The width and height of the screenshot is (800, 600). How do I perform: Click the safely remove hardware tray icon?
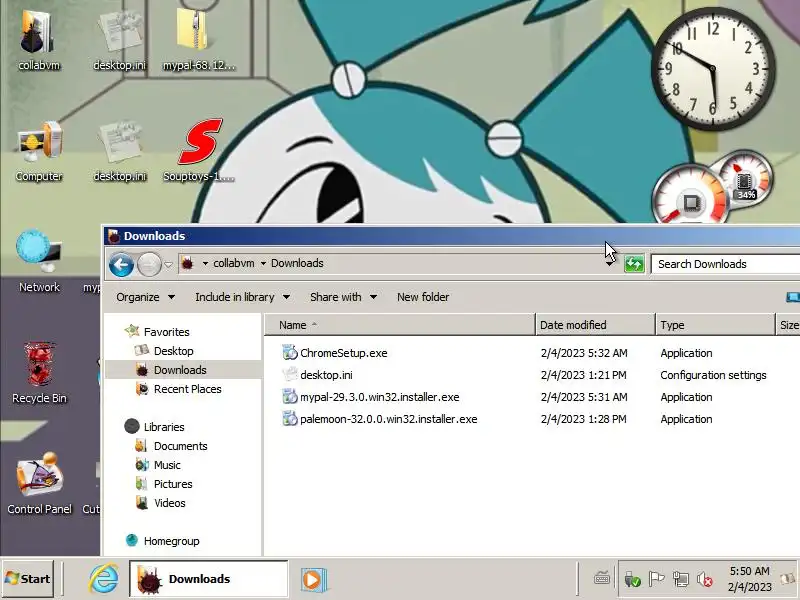pyautogui.click(x=632, y=579)
